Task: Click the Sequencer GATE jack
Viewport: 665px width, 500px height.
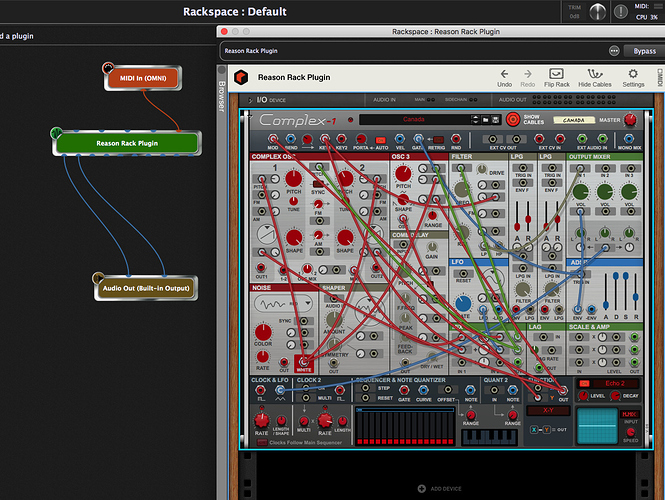Action: click(x=404, y=390)
